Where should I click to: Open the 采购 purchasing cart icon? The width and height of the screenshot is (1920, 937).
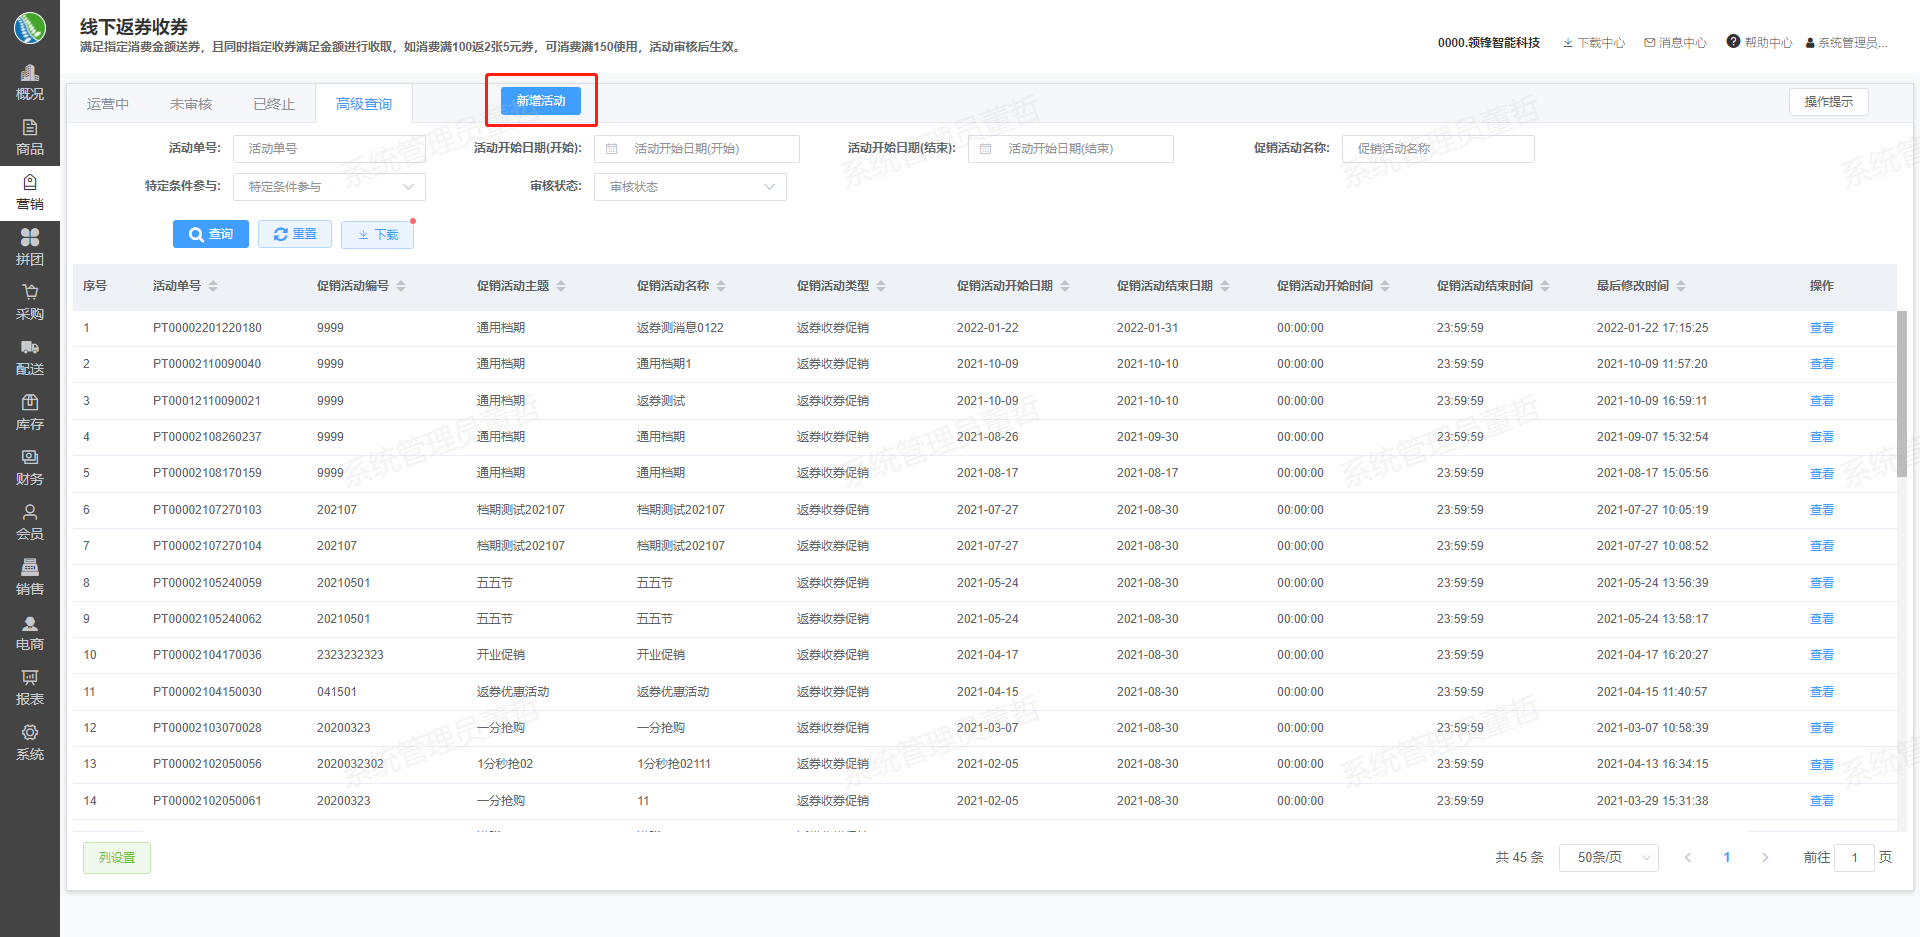[30, 293]
